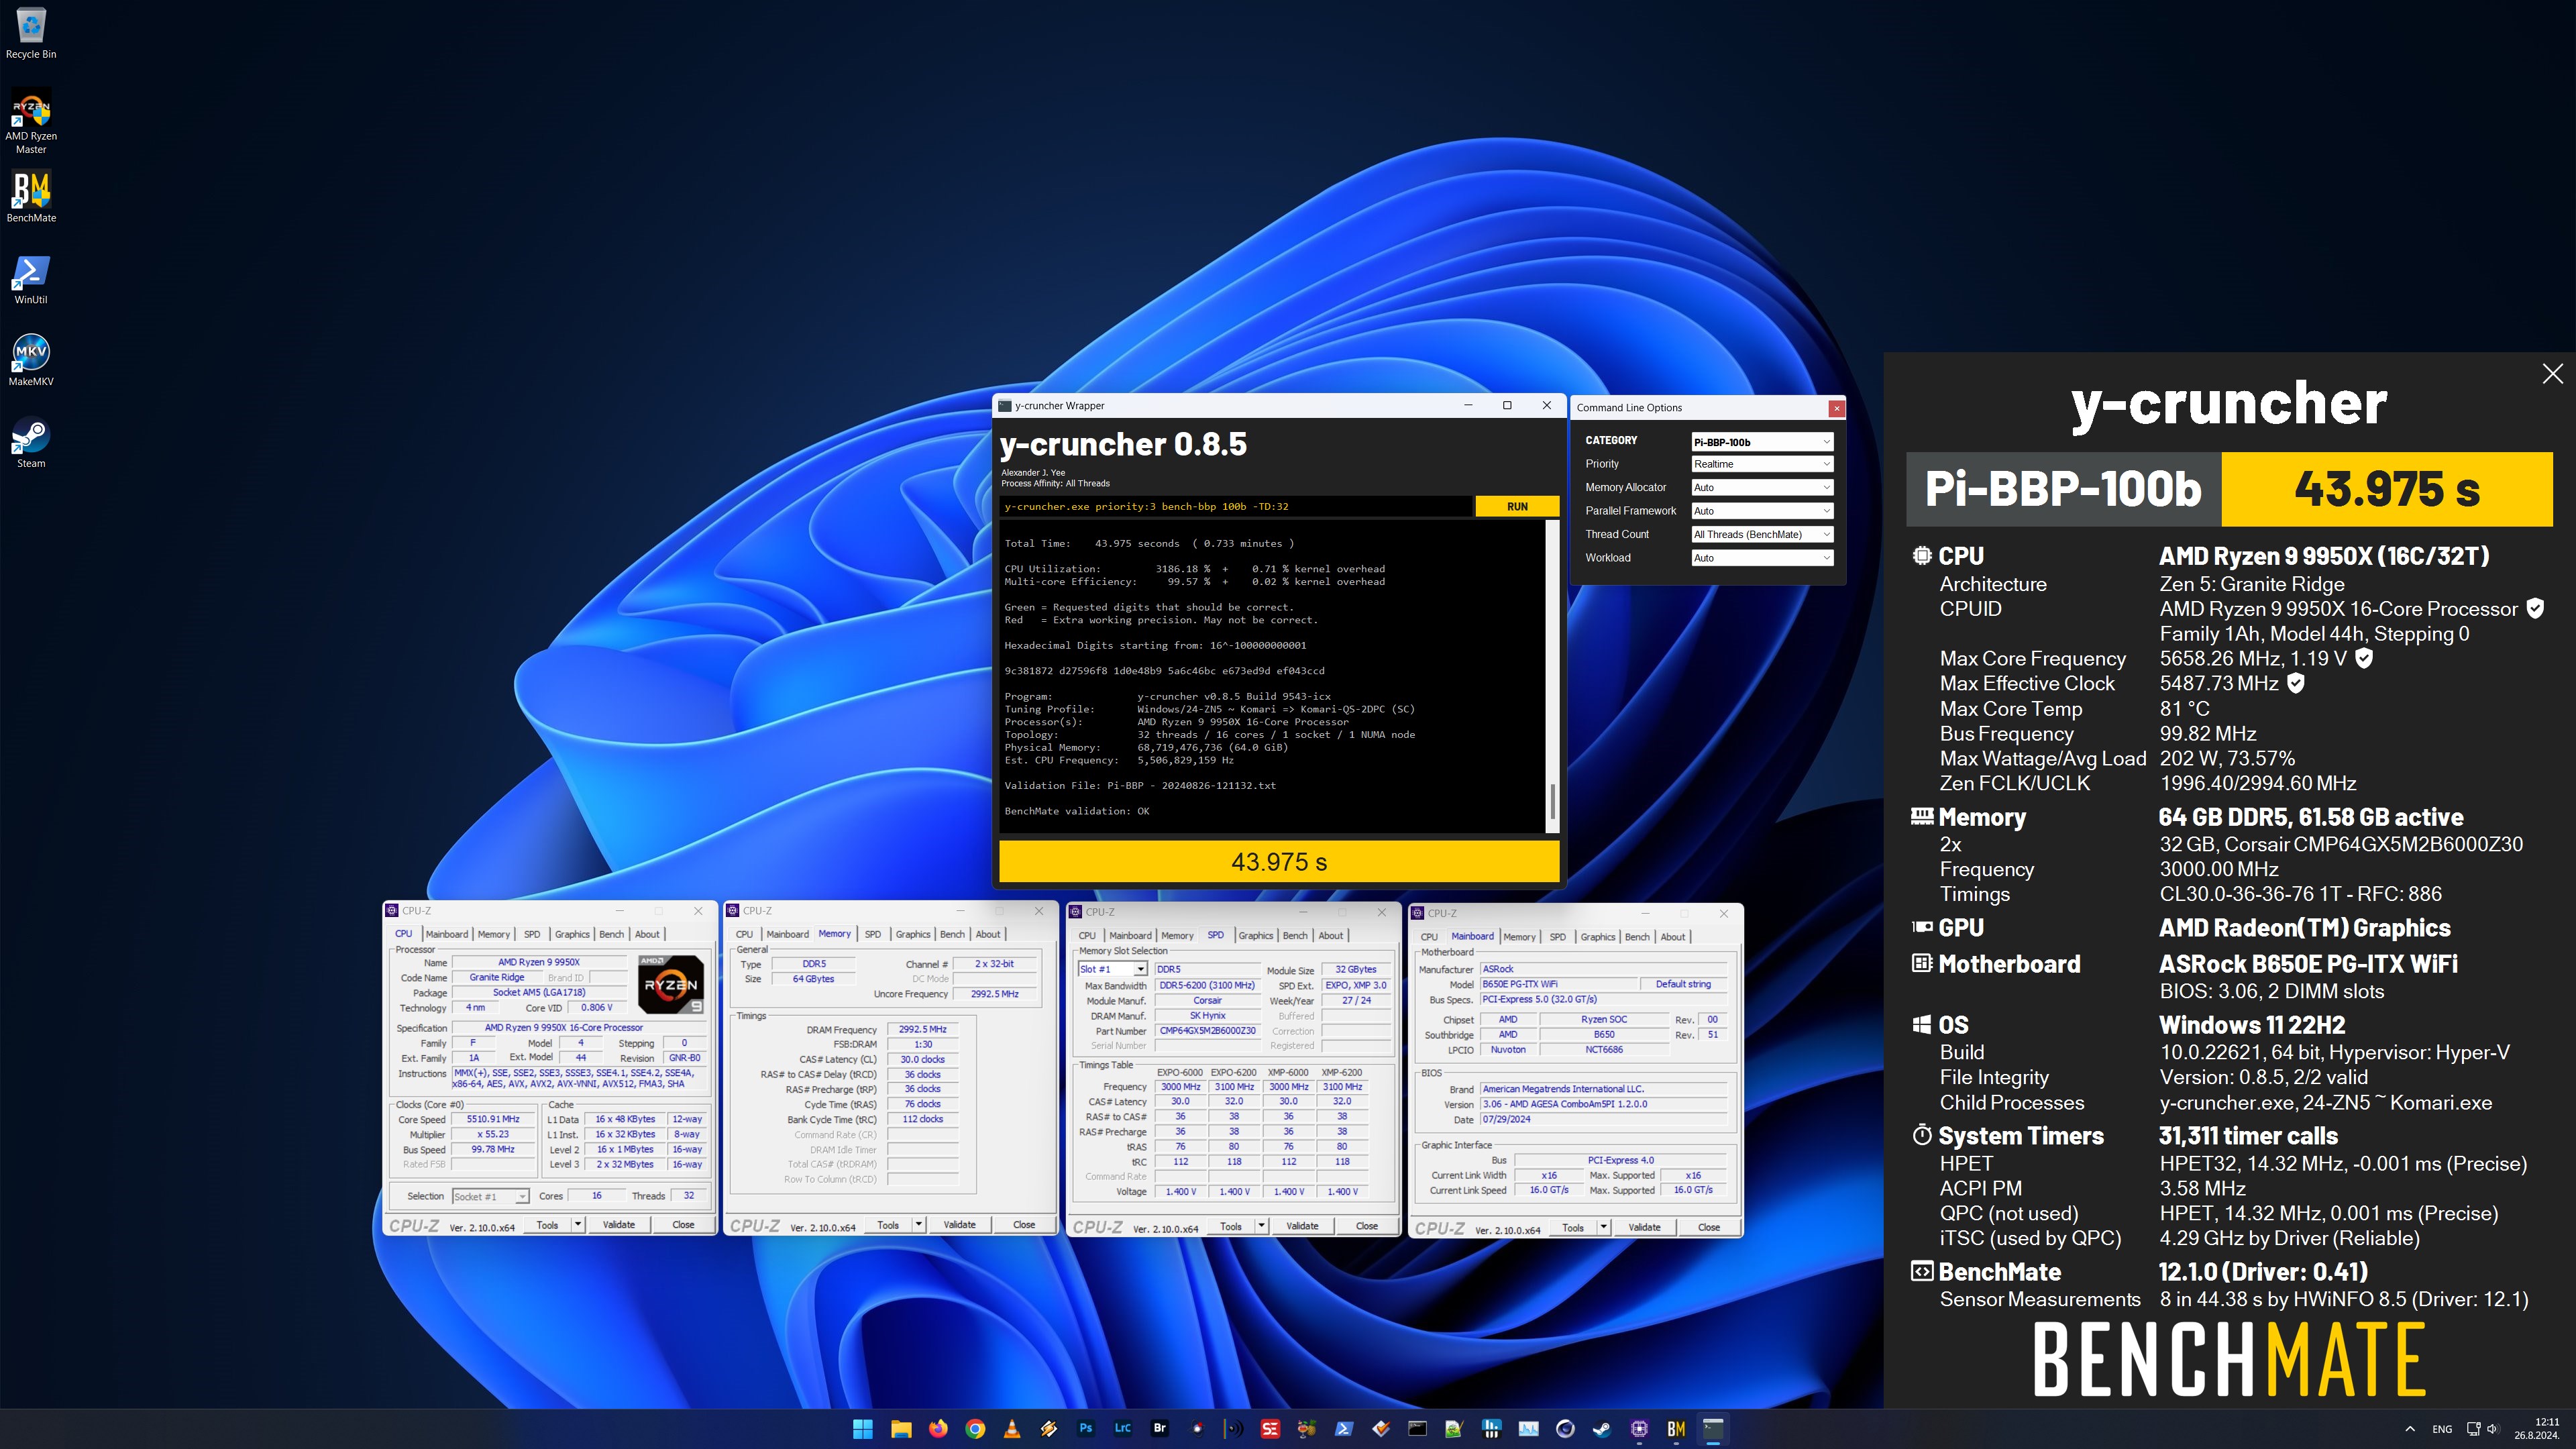The height and width of the screenshot is (1449, 2576).
Task: Click the "BenchMate validation: OK" output line
Action: [x=1077, y=811]
